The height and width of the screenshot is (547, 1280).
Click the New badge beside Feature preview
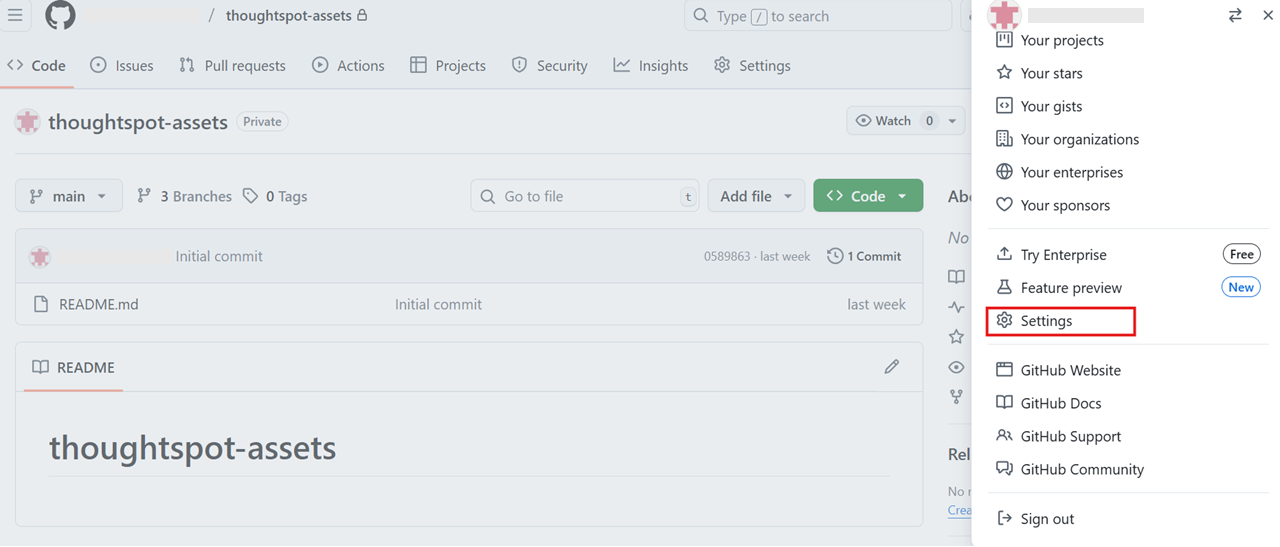(x=1241, y=287)
